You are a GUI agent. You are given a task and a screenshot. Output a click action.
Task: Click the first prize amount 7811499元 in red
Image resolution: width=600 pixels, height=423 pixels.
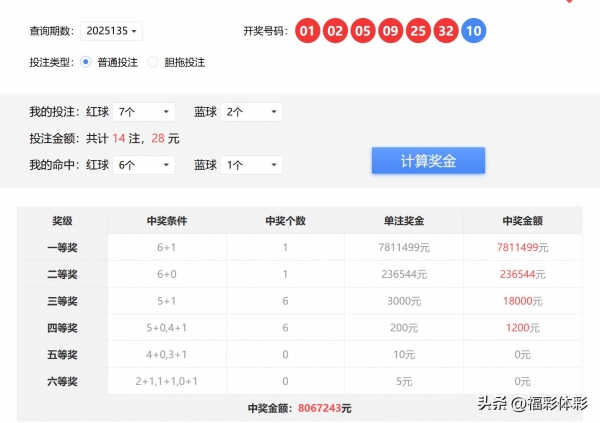(x=523, y=247)
